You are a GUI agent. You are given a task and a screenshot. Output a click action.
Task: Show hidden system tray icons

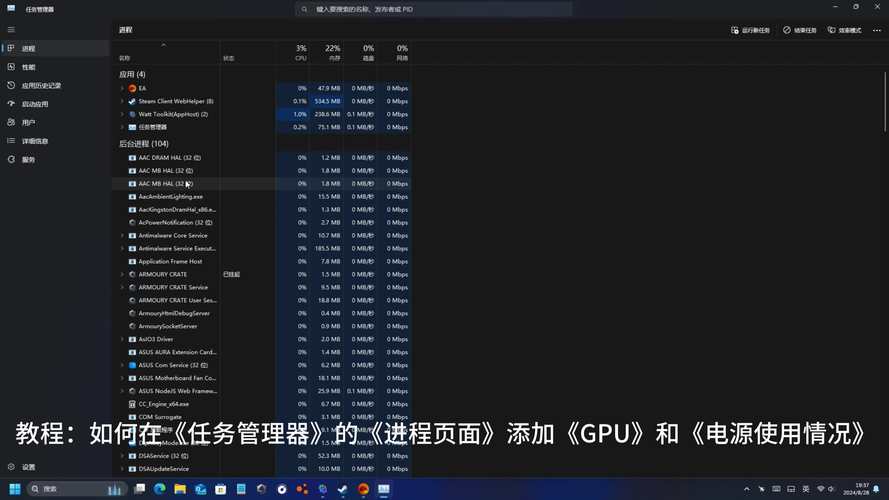(747, 489)
